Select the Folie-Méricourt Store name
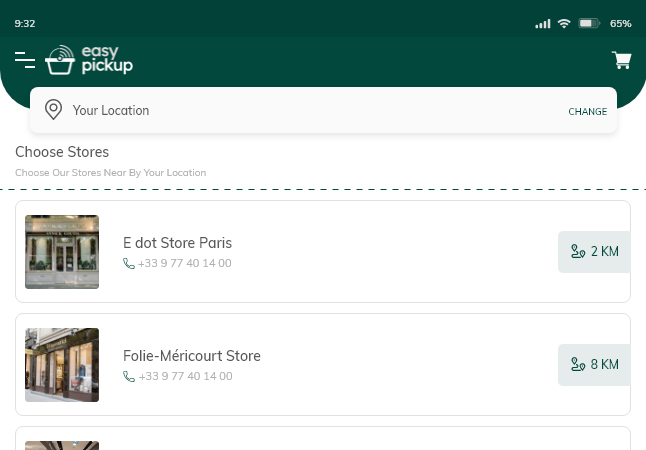The width and height of the screenshot is (646, 450). pos(191,356)
